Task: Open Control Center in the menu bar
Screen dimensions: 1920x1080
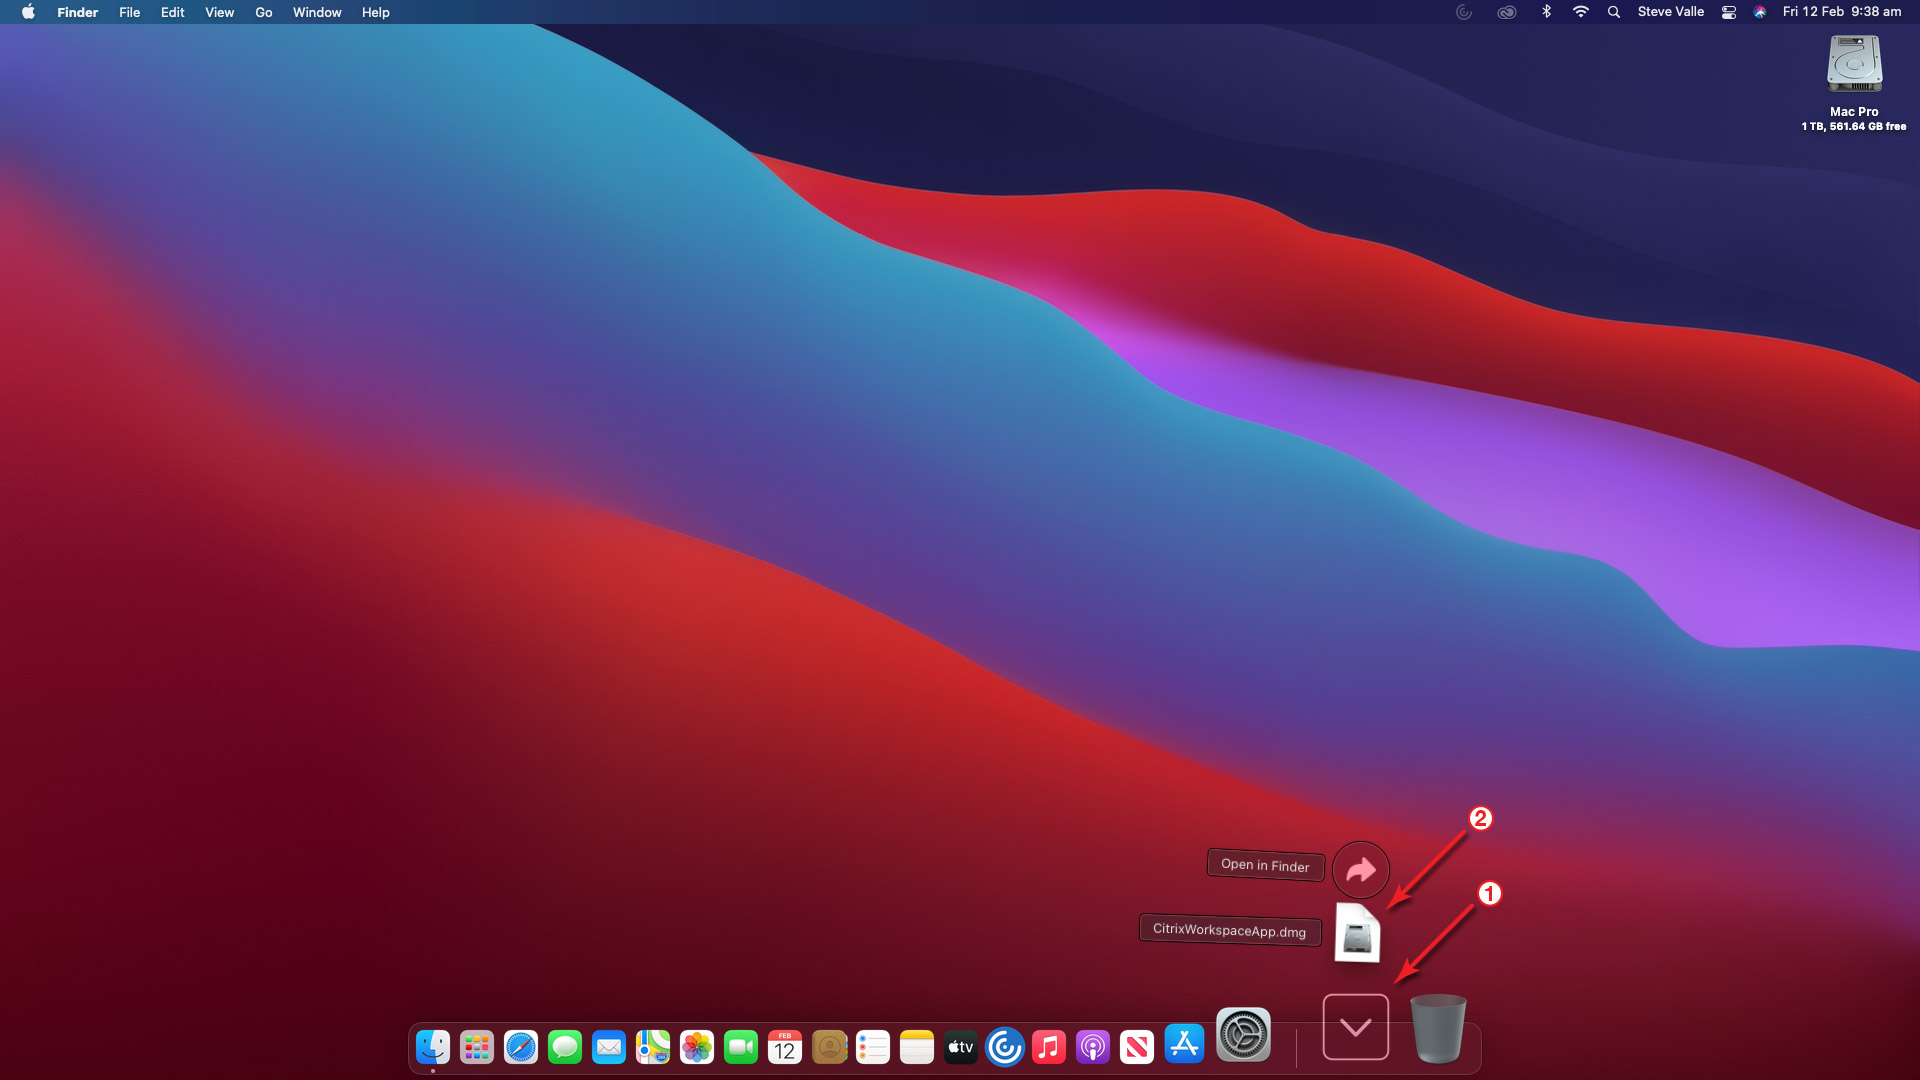Action: pos(1728,12)
